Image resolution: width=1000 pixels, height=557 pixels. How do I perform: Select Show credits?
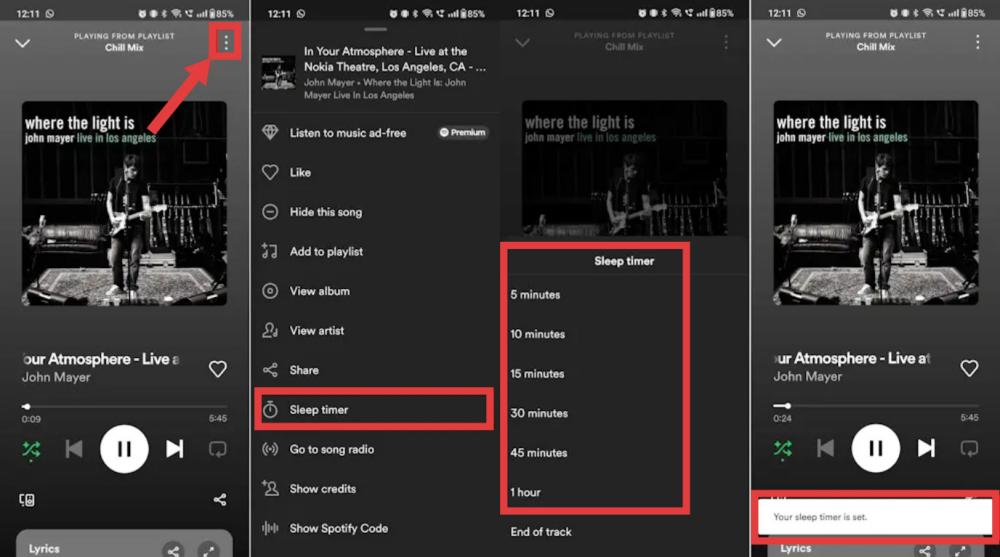click(x=374, y=489)
